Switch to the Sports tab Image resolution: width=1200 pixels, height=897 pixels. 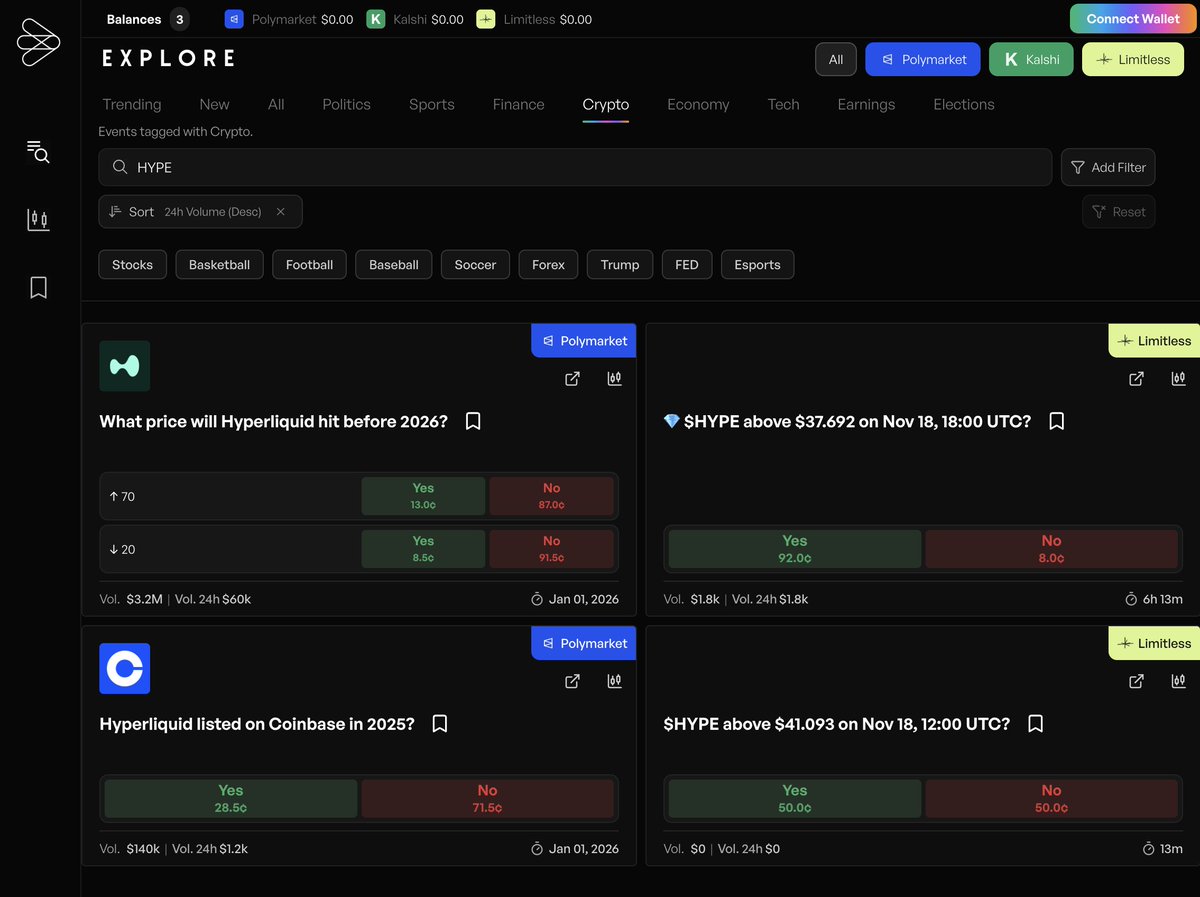click(x=432, y=104)
